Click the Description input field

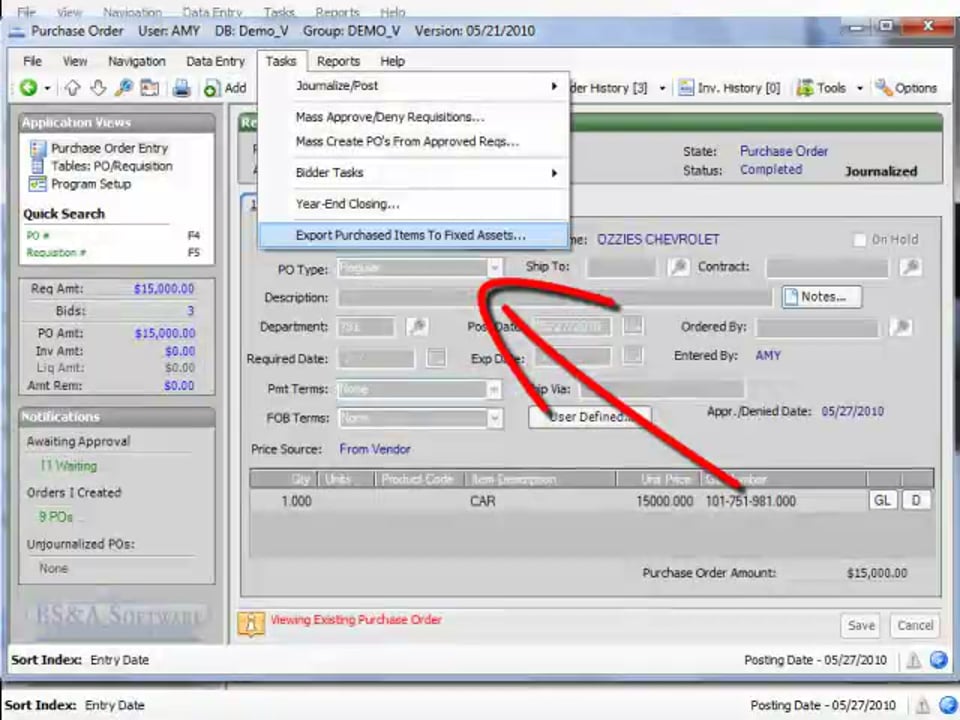[x=555, y=298]
